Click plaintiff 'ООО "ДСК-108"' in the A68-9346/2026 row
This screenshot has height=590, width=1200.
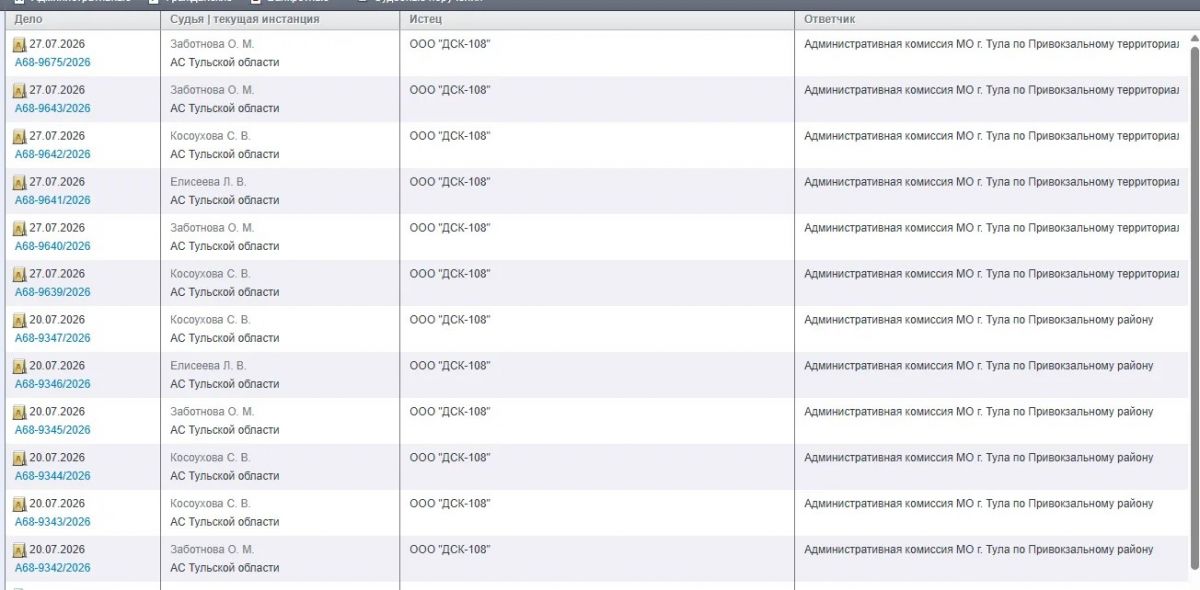click(x=450, y=366)
